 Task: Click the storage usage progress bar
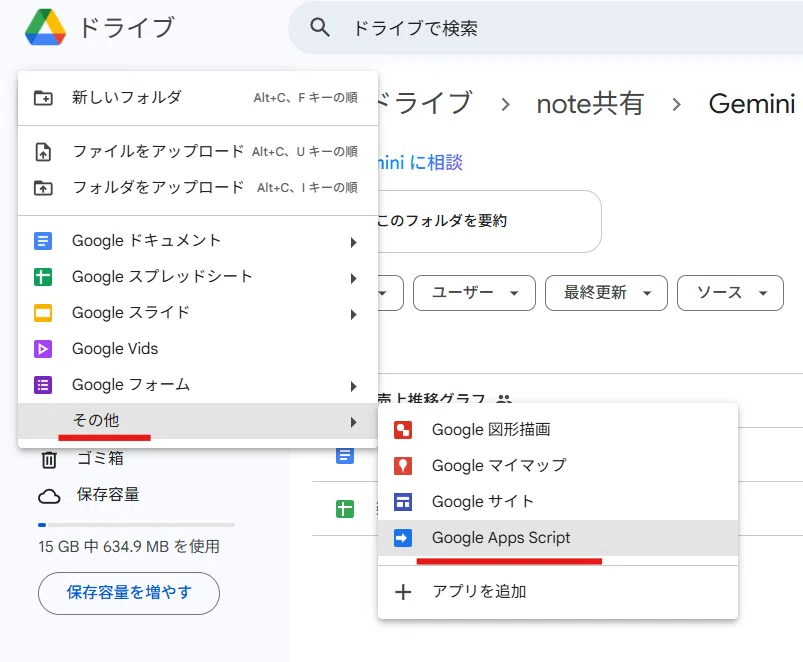pyautogui.click(x=136, y=525)
